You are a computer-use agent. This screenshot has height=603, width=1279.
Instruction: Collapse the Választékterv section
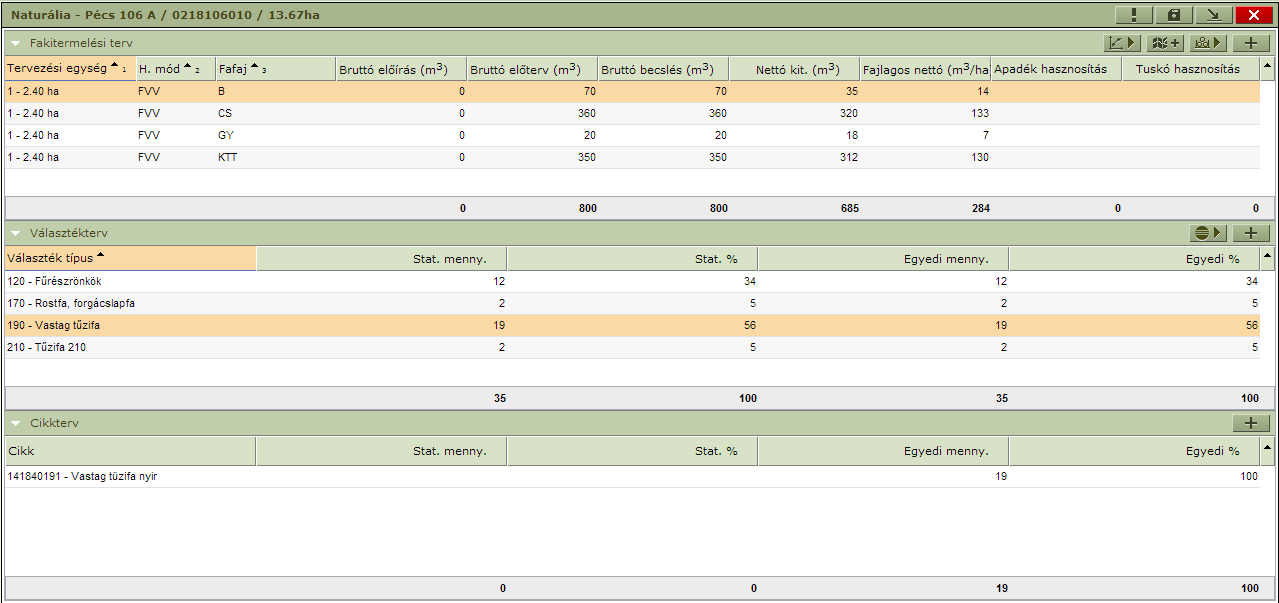coord(16,234)
